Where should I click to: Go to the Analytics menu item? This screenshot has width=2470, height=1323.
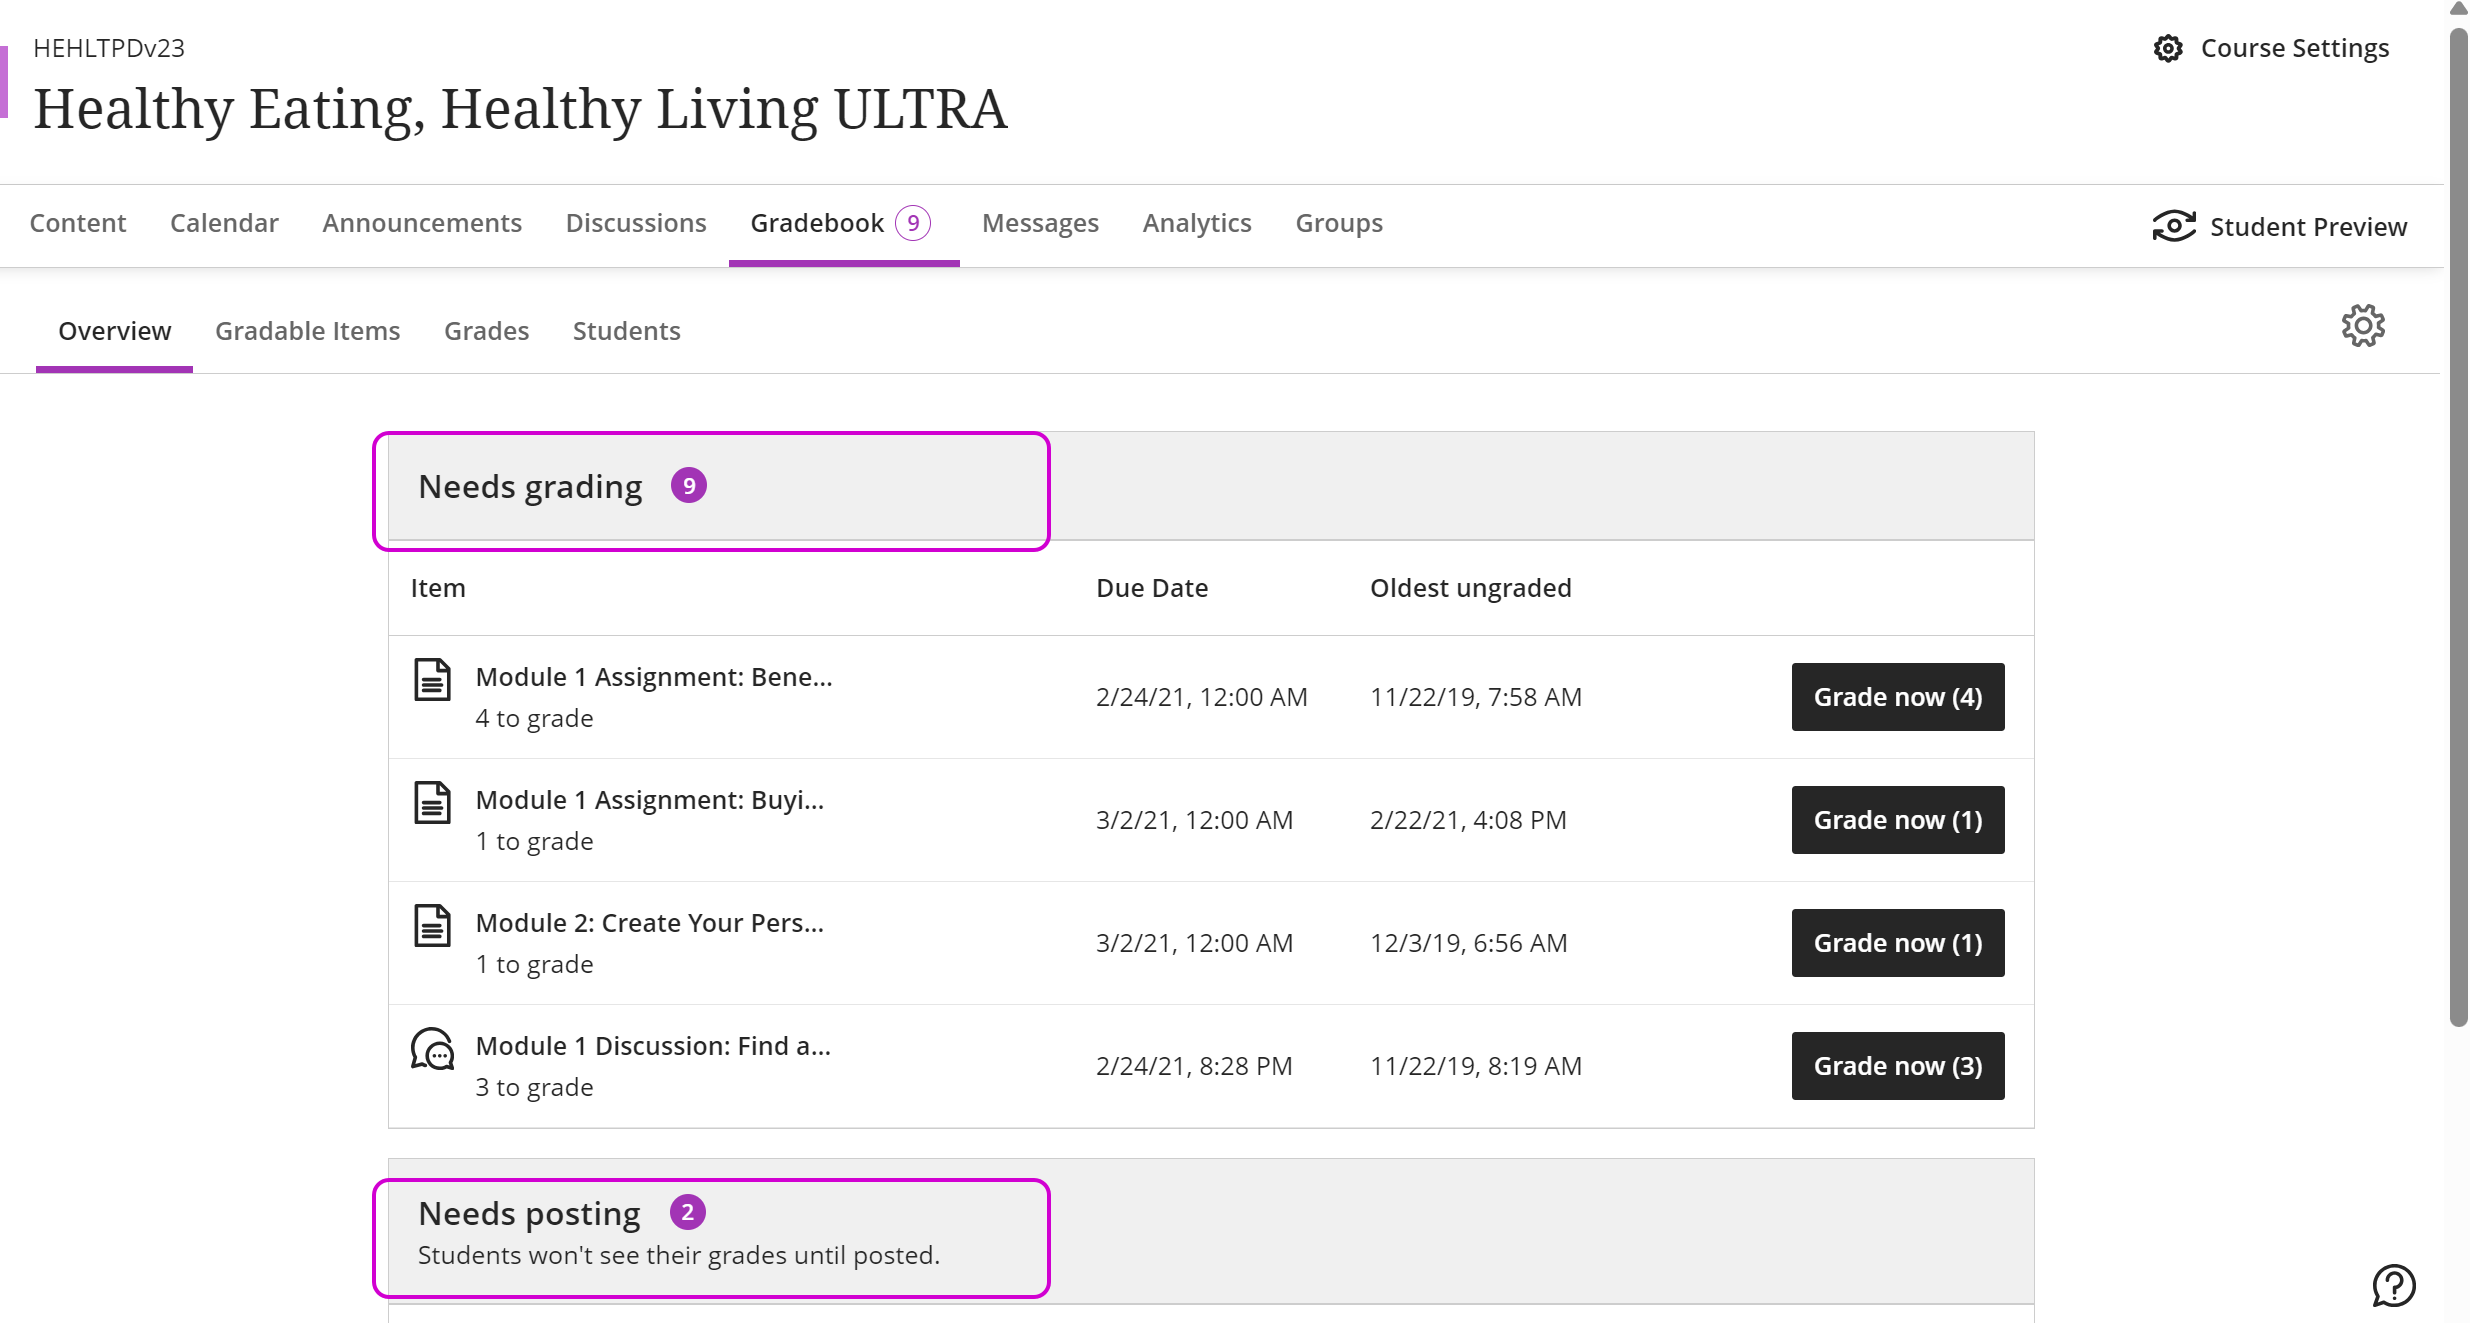click(1196, 223)
